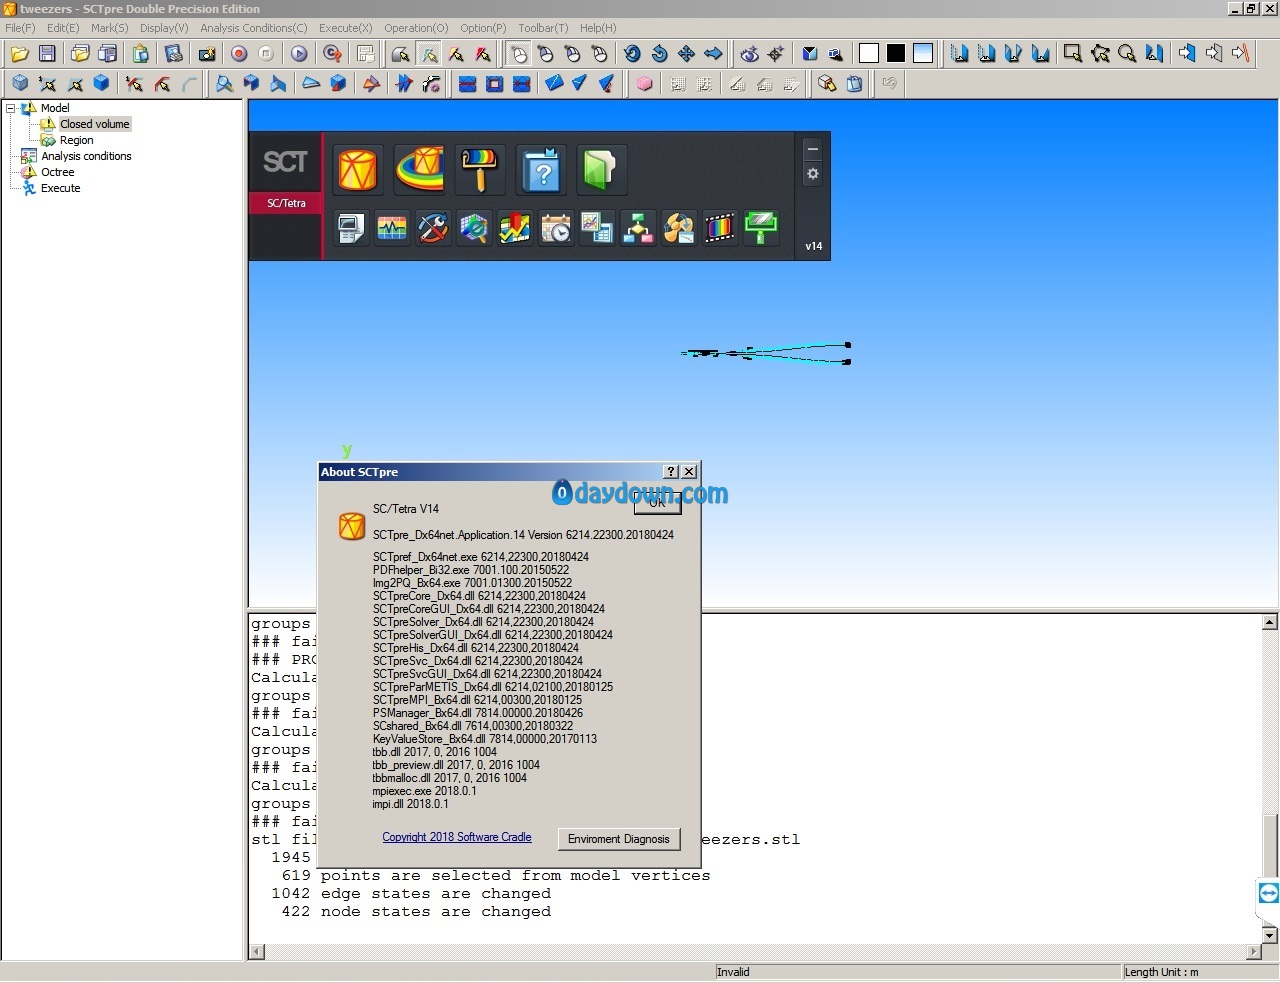Image resolution: width=1280 pixels, height=983 pixels.
Task: Select Execute in the model tree
Action: click(60, 188)
